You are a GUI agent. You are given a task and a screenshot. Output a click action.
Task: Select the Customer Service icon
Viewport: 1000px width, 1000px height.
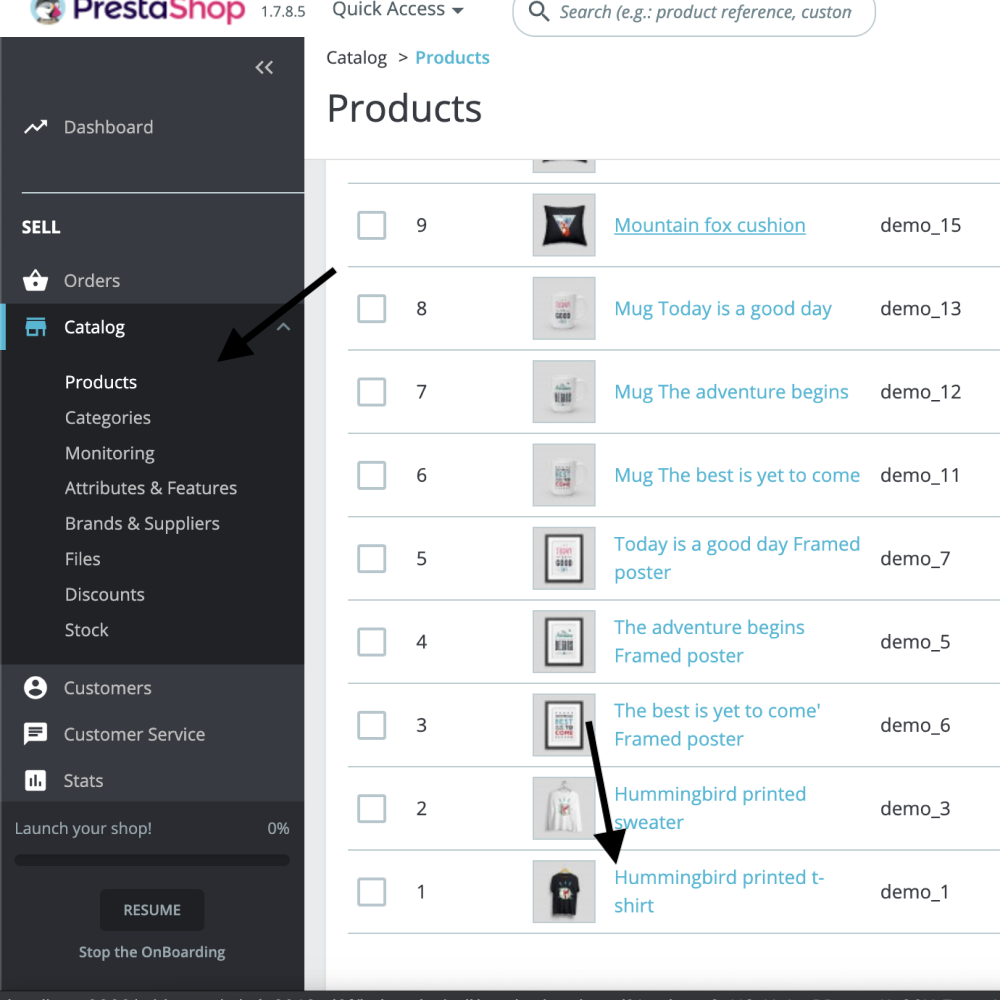(x=35, y=734)
